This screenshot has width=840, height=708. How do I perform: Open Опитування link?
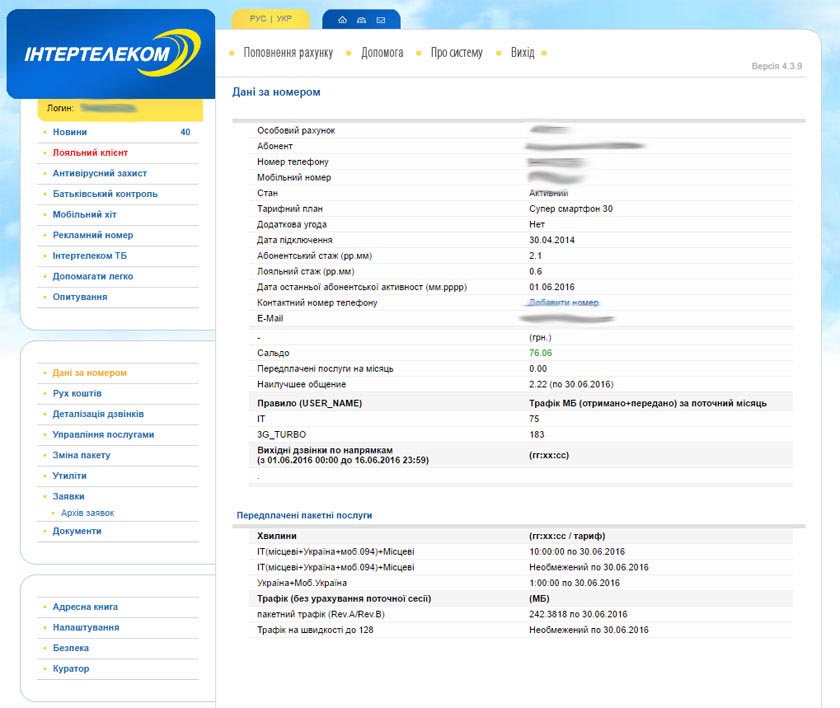[80, 297]
